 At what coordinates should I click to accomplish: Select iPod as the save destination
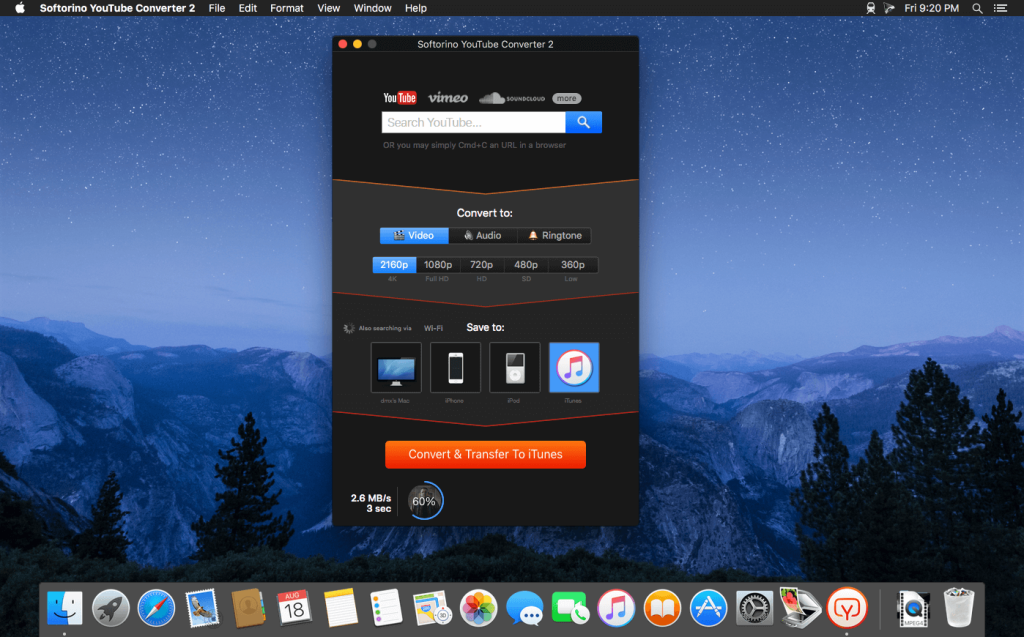pos(514,367)
